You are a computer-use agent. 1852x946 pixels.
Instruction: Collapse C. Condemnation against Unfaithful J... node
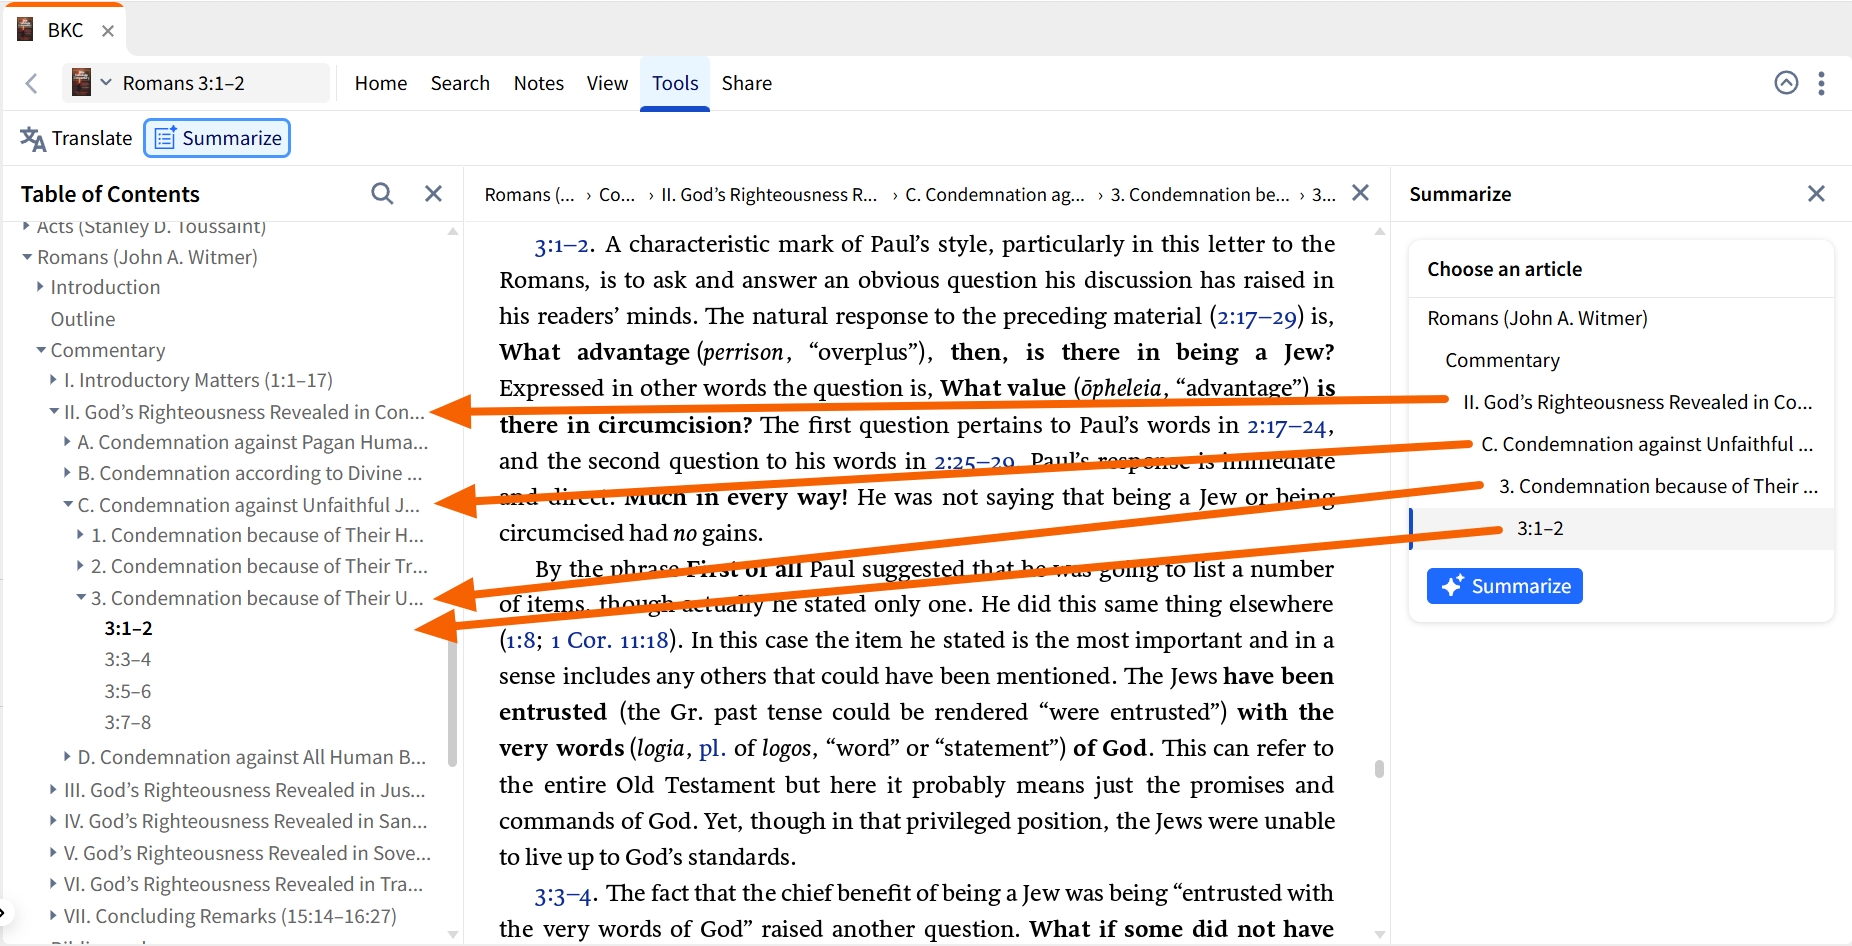coord(68,504)
